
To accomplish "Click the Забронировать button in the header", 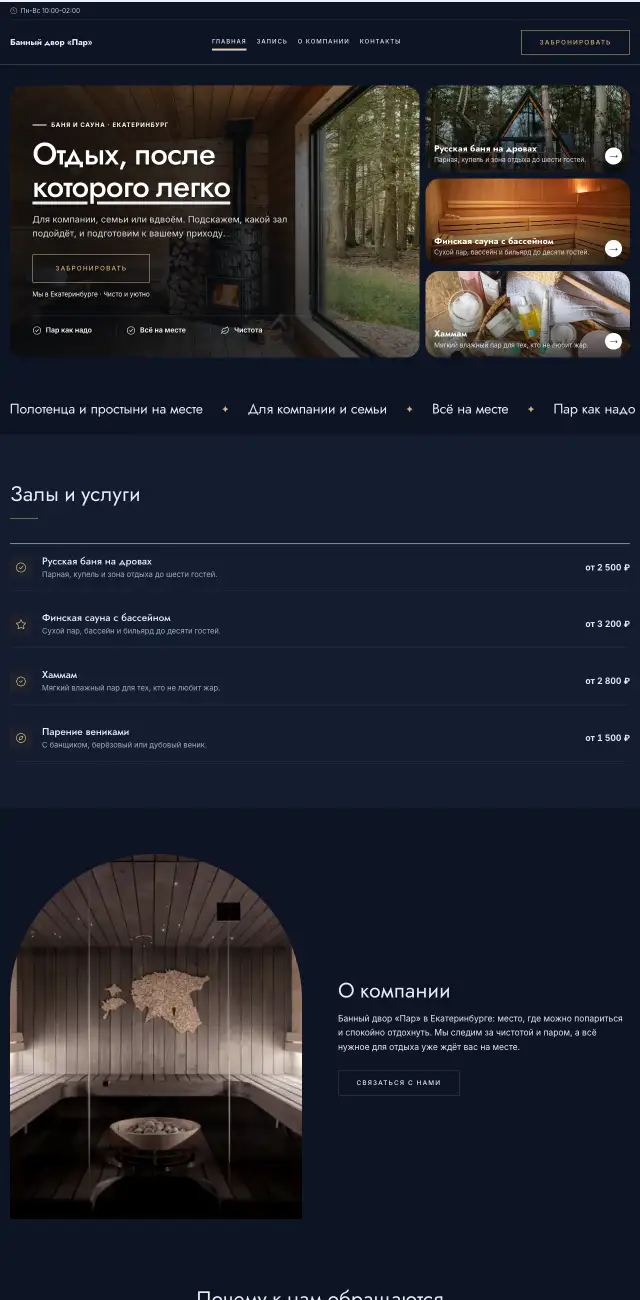I will coord(575,42).
